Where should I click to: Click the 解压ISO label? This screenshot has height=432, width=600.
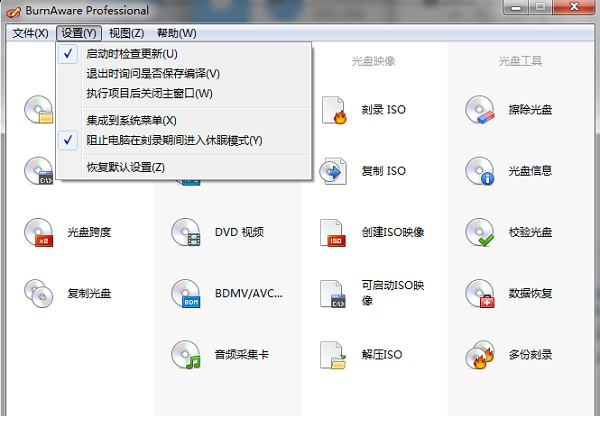tap(382, 355)
